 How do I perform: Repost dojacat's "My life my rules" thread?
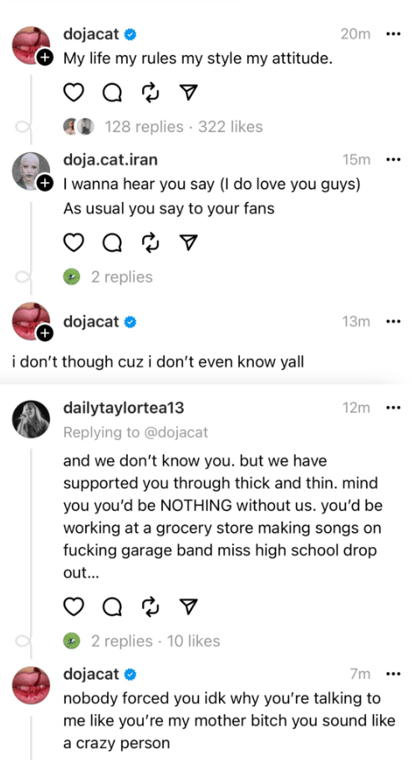click(x=151, y=92)
